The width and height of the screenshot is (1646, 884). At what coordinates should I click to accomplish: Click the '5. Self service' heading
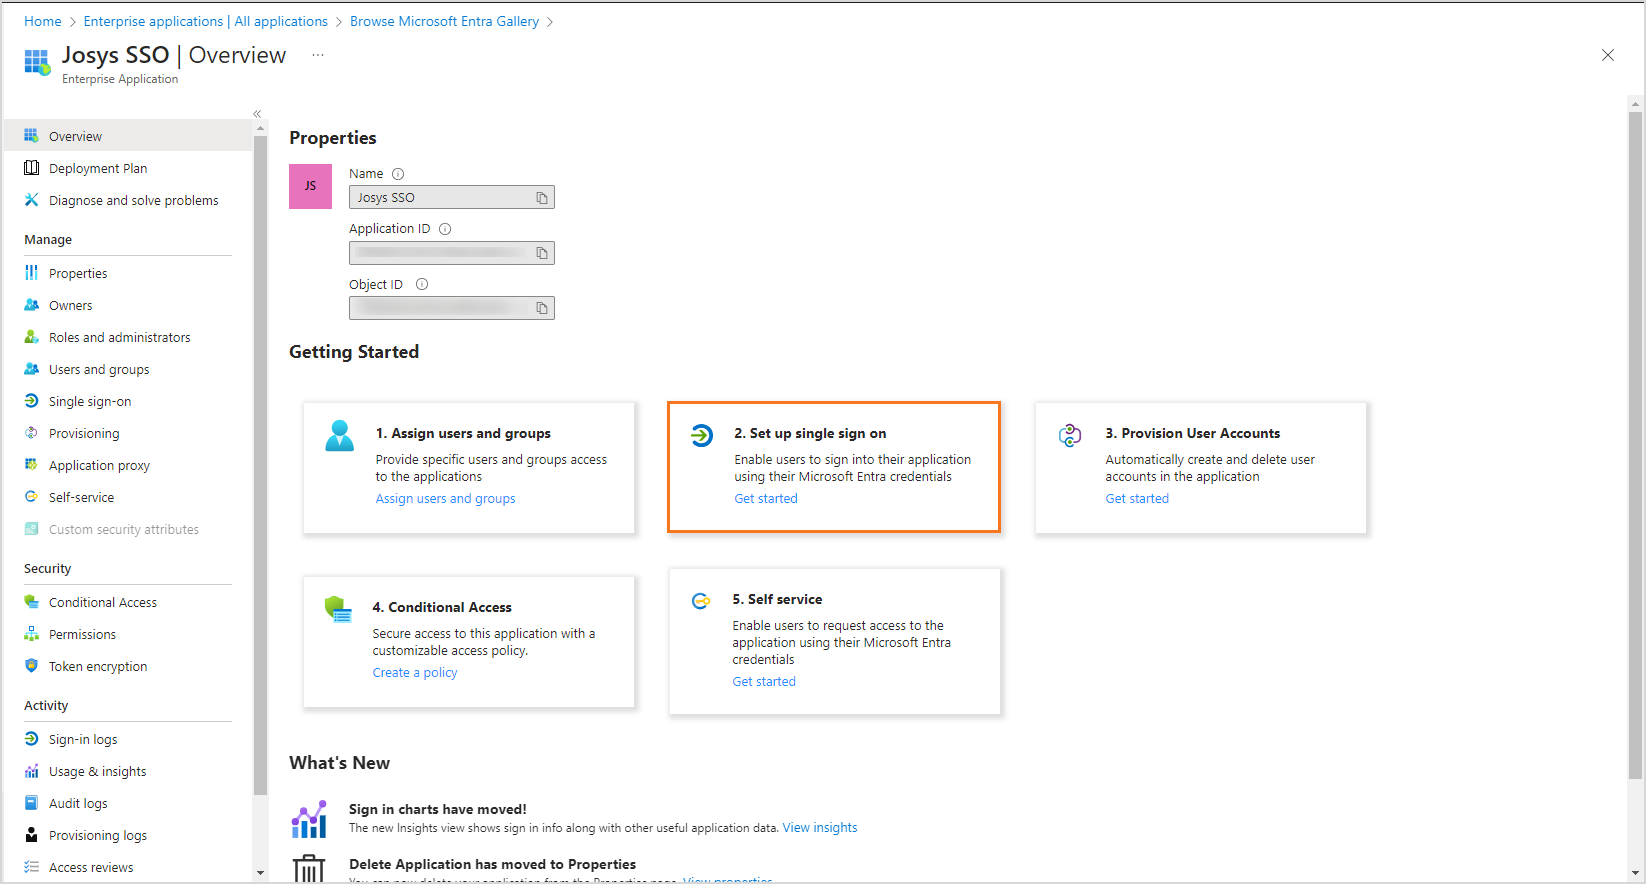click(777, 599)
